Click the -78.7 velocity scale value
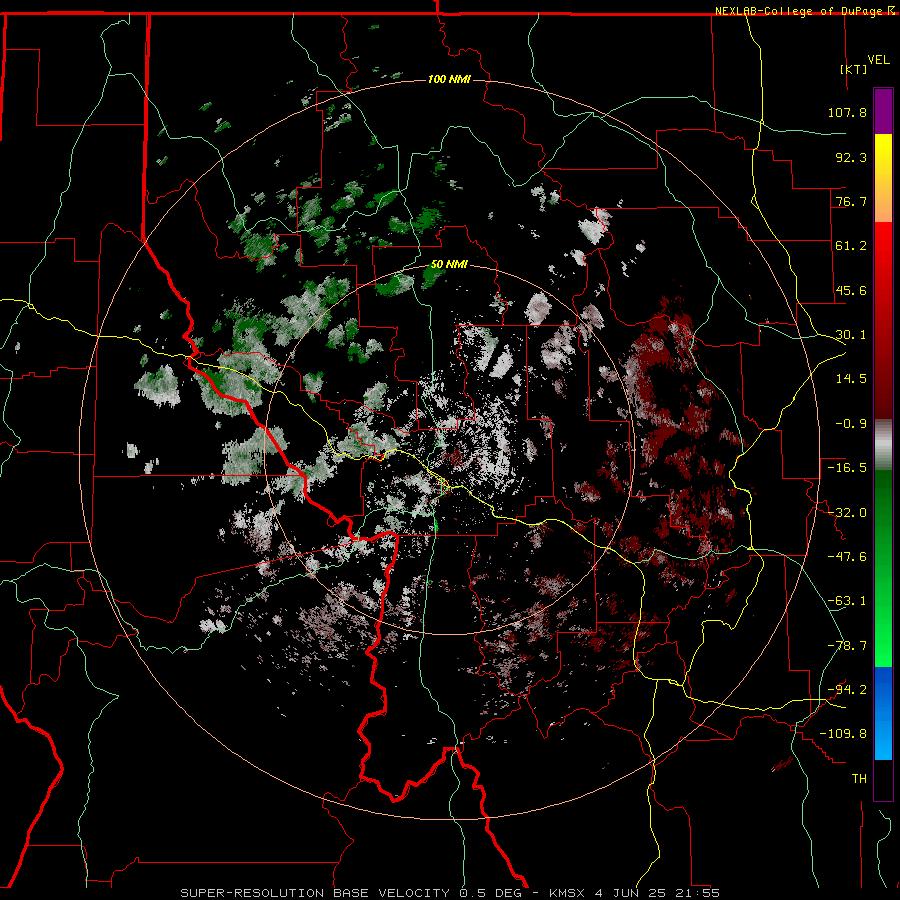 tap(847, 646)
